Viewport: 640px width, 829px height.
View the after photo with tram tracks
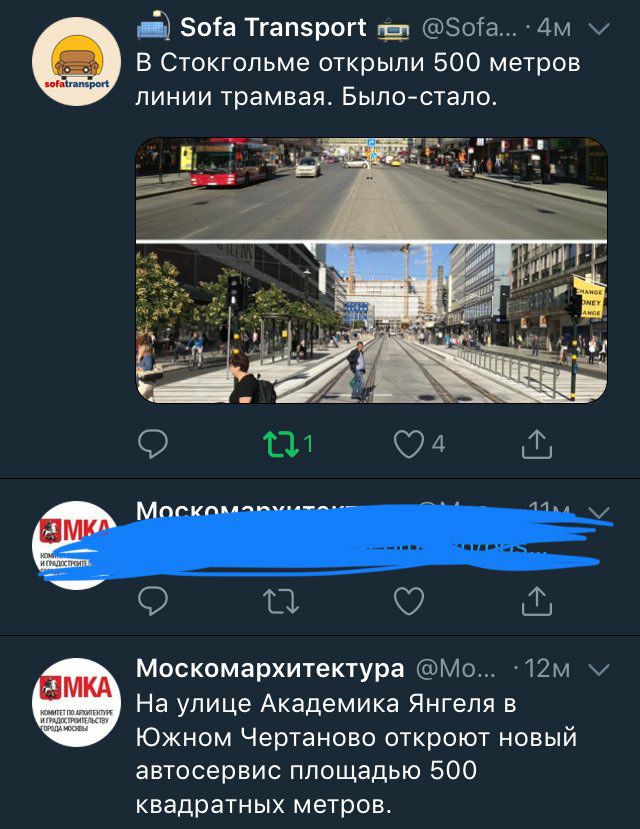pyautogui.click(x=372, y=323)
